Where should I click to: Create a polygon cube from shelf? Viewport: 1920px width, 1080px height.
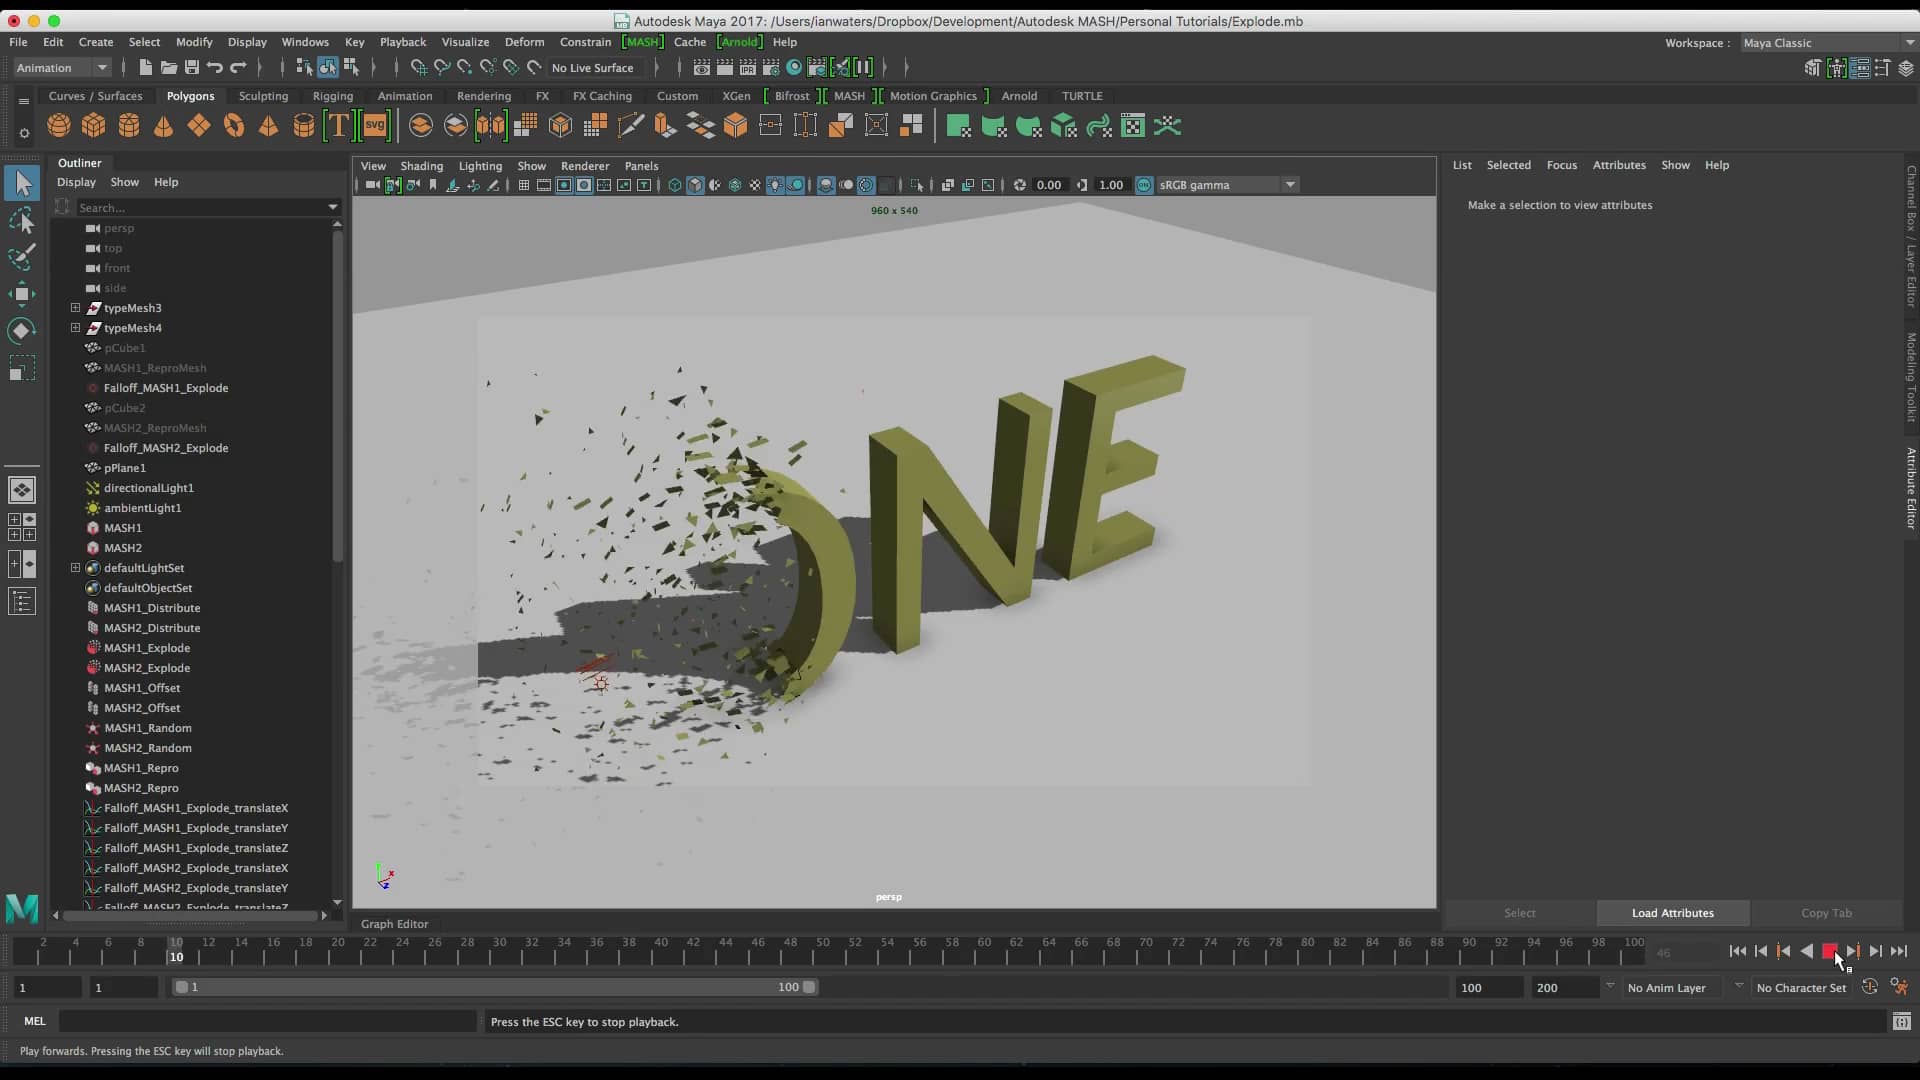94,126
